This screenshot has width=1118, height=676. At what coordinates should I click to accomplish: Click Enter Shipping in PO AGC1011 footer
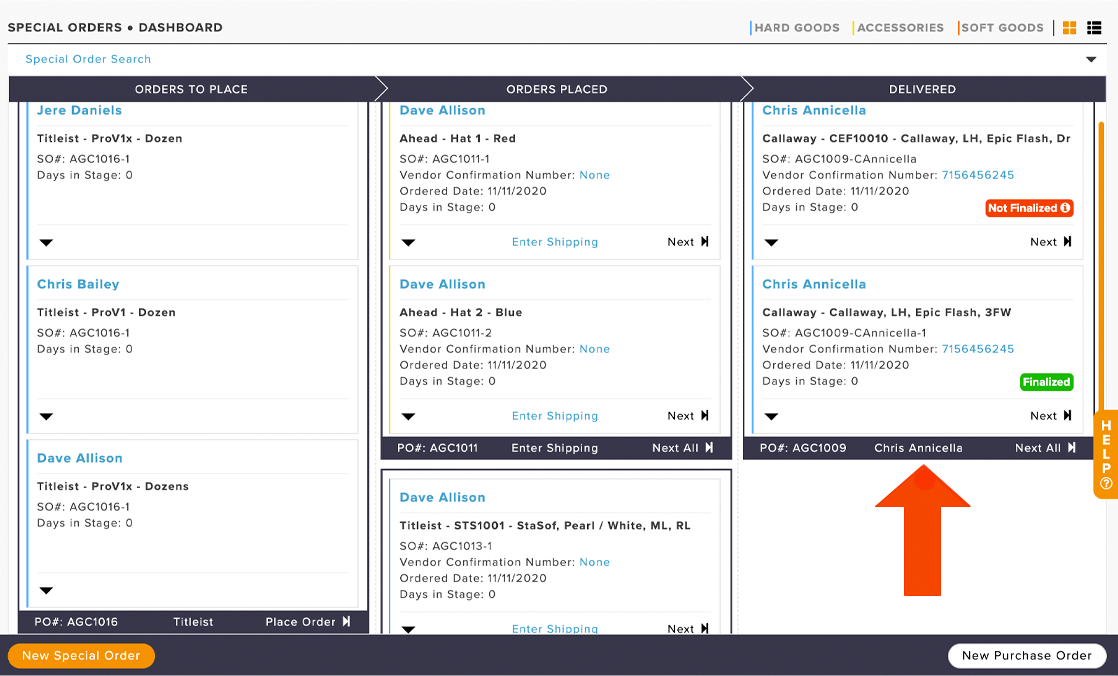[x=555, y=449]
